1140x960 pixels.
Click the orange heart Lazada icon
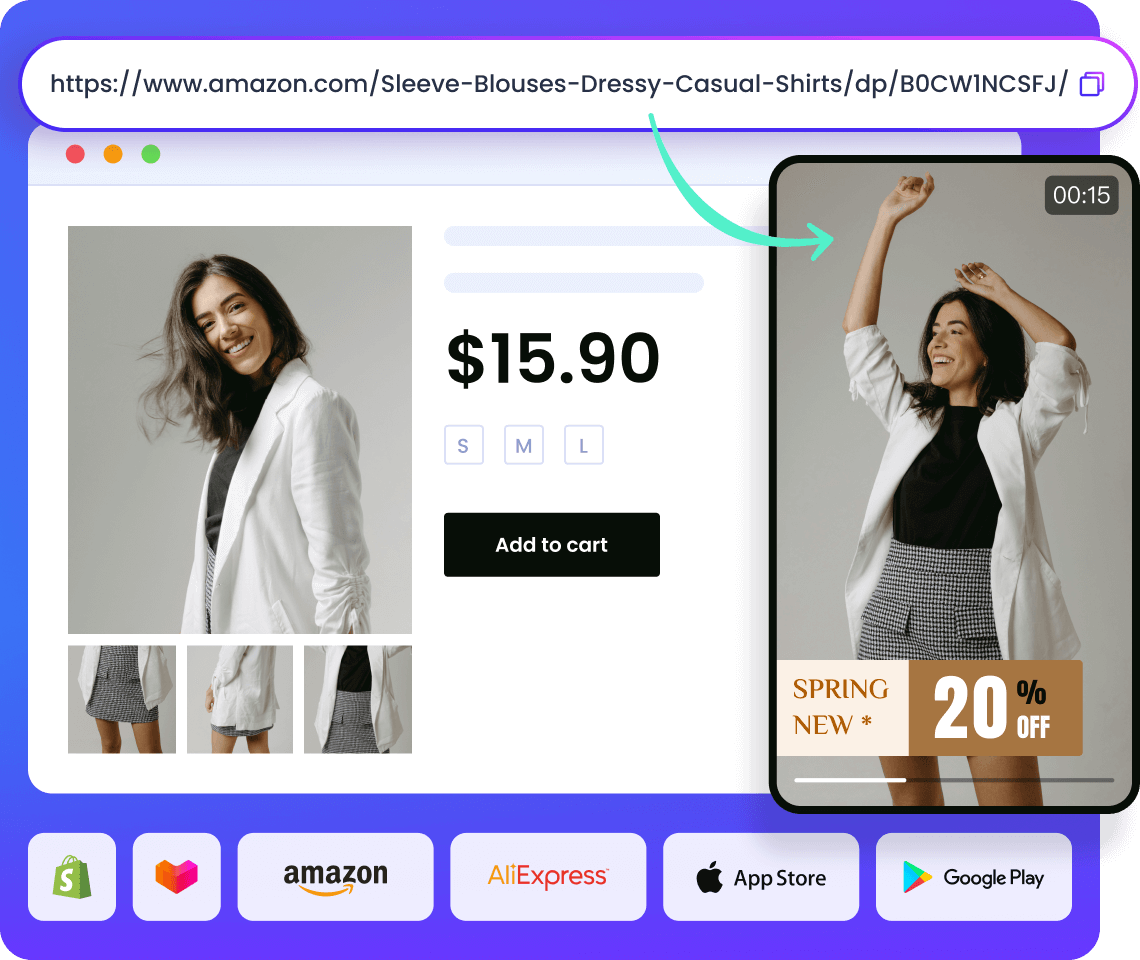click(x=177, y=877)
